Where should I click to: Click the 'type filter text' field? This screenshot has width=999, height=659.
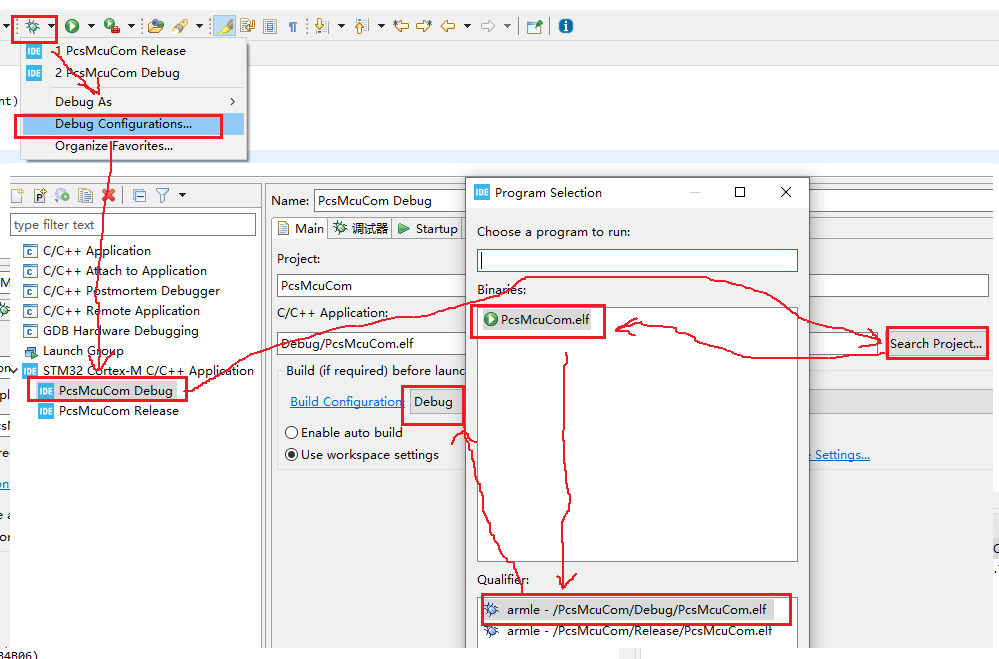click(x=133, y=224)
